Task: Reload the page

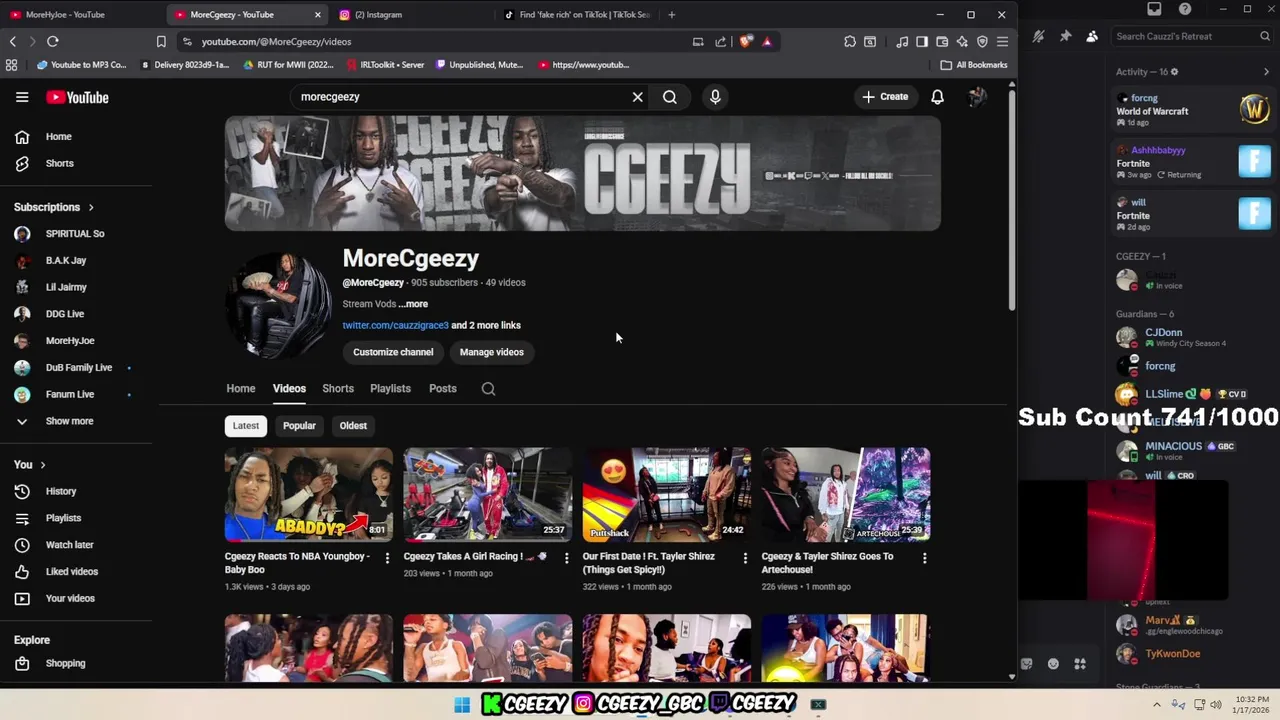Action: click(x=53, y=41)
